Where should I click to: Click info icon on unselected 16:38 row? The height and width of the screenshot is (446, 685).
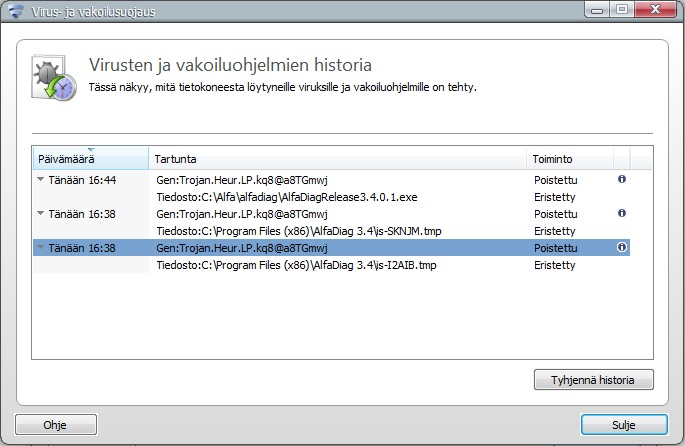click(x=621, y=213)
